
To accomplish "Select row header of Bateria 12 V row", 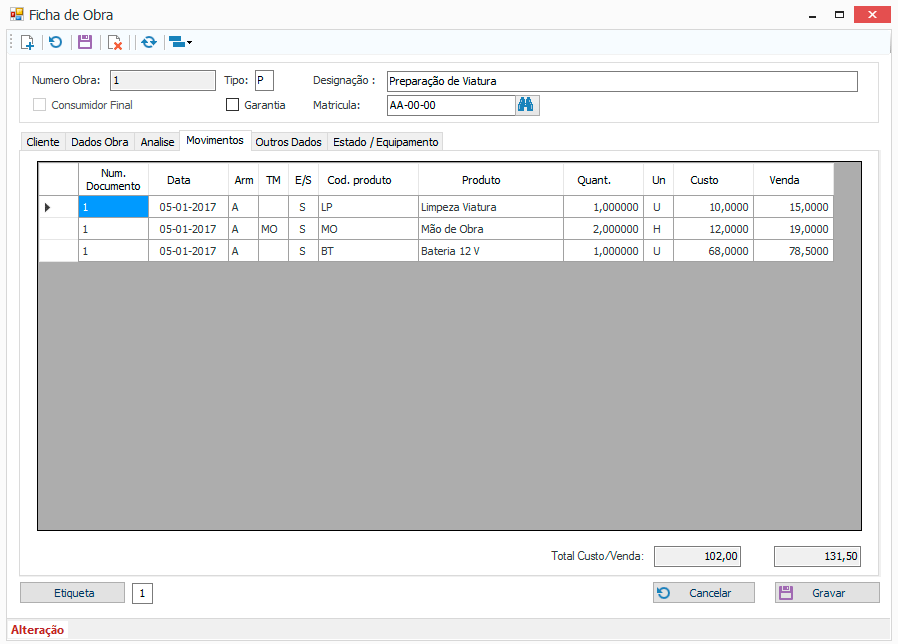I will [x=58, y=251].
